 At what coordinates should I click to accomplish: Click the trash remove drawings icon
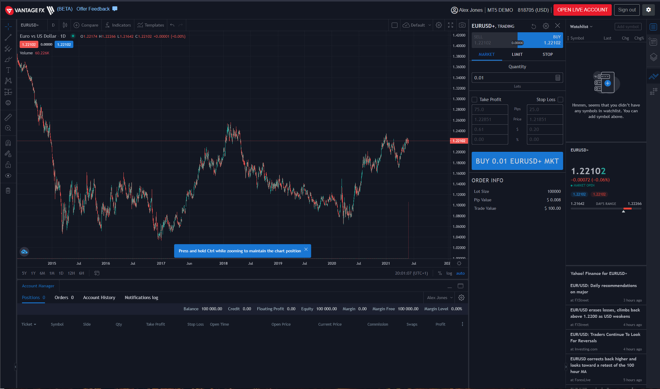pos(8,191)
